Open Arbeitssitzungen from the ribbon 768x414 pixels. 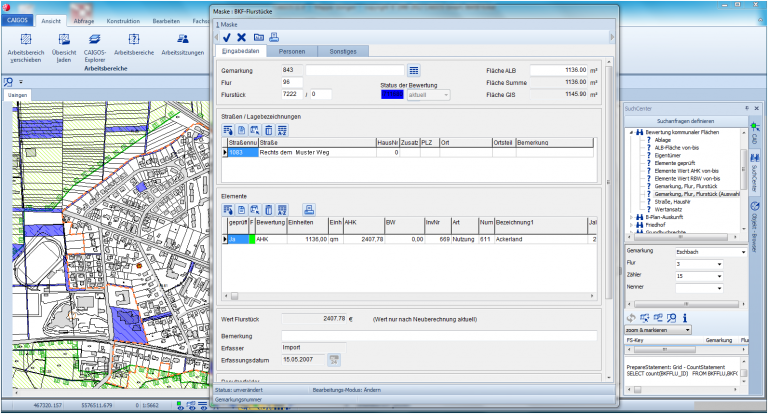[182, 38]
